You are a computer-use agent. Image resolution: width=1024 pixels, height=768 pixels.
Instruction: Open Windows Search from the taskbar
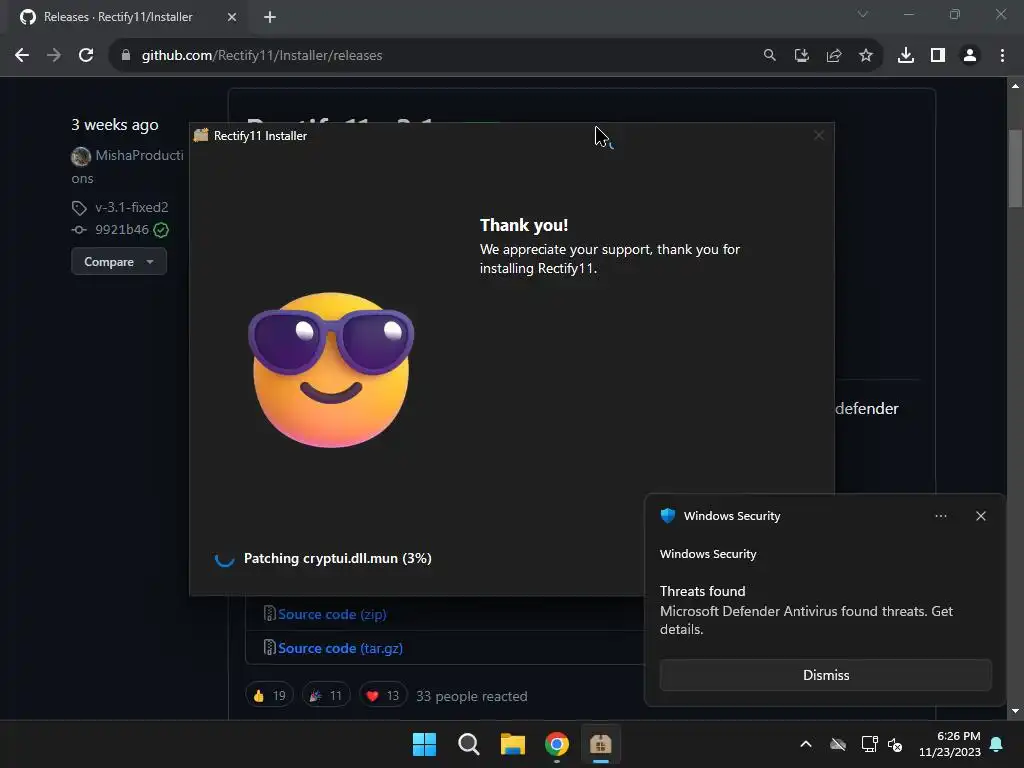pyautogui.click(x=468, y=744)
